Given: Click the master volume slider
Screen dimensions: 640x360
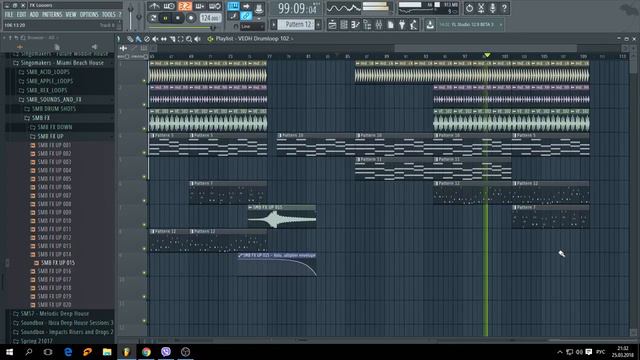Looking at the screenshot, I should (x=131, y=16).
